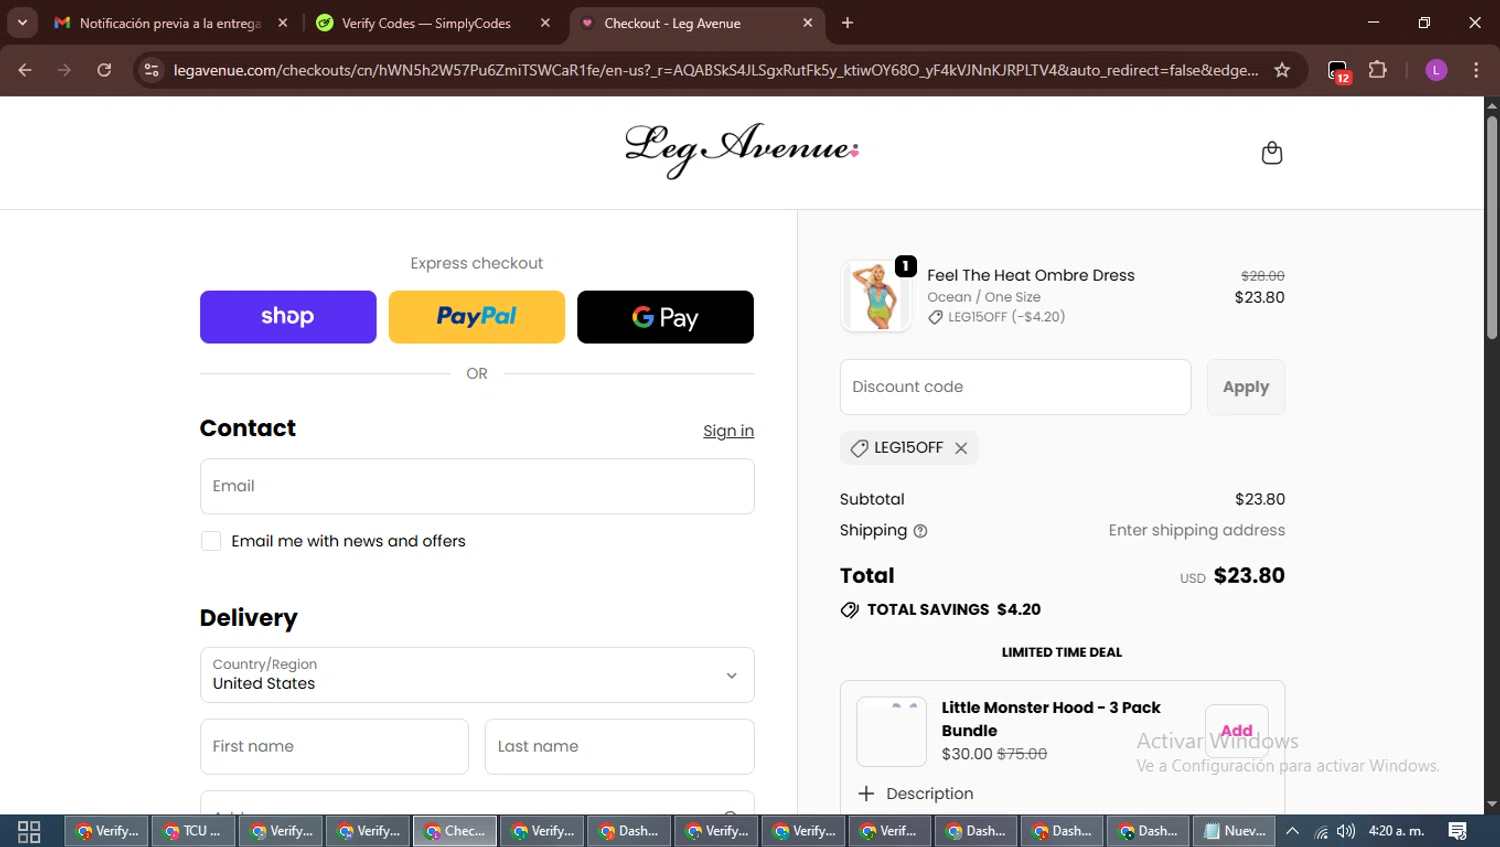Open the TCU taskbar window
Viewport: 1500px width, 847px height.
click(194, 831)
